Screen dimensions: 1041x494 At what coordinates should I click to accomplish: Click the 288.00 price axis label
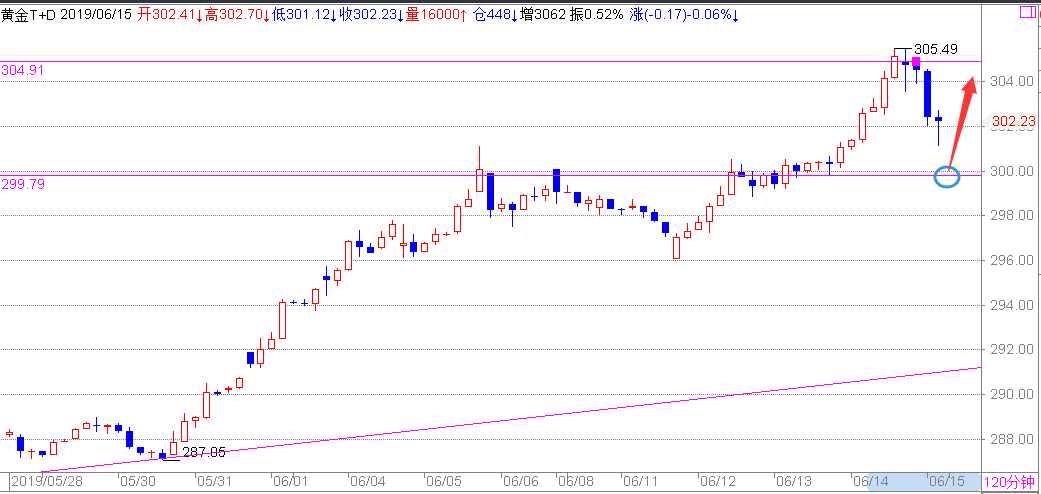pos(1012,439)
